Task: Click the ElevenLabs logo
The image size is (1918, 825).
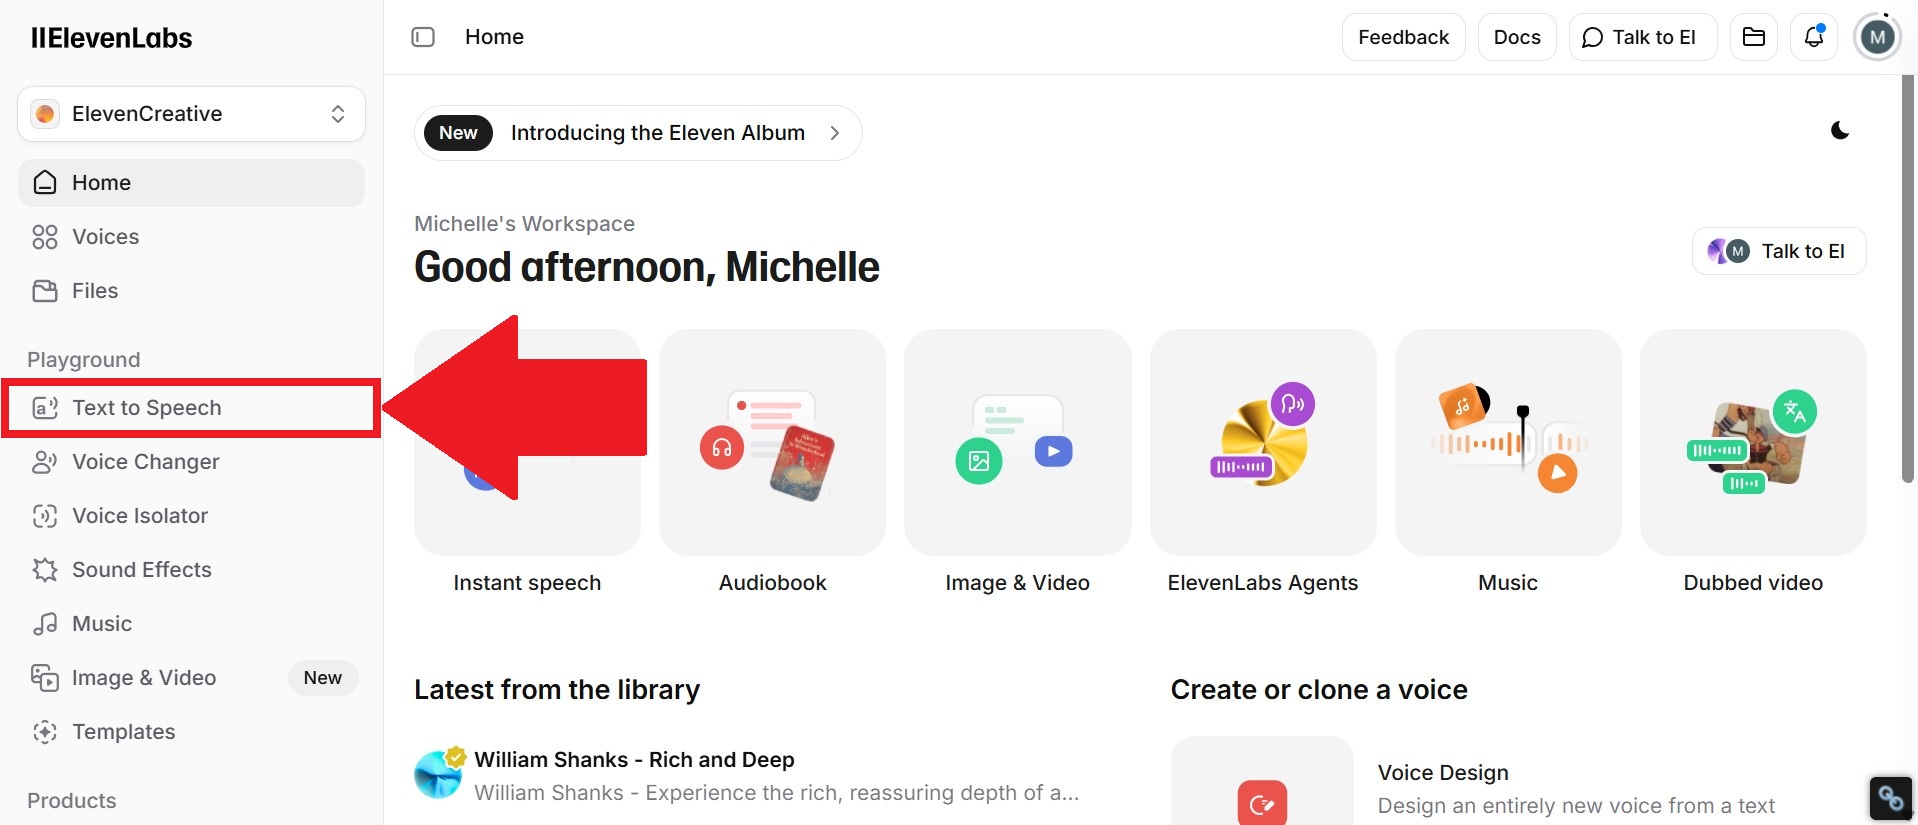Action: click(x=111, y=38)
